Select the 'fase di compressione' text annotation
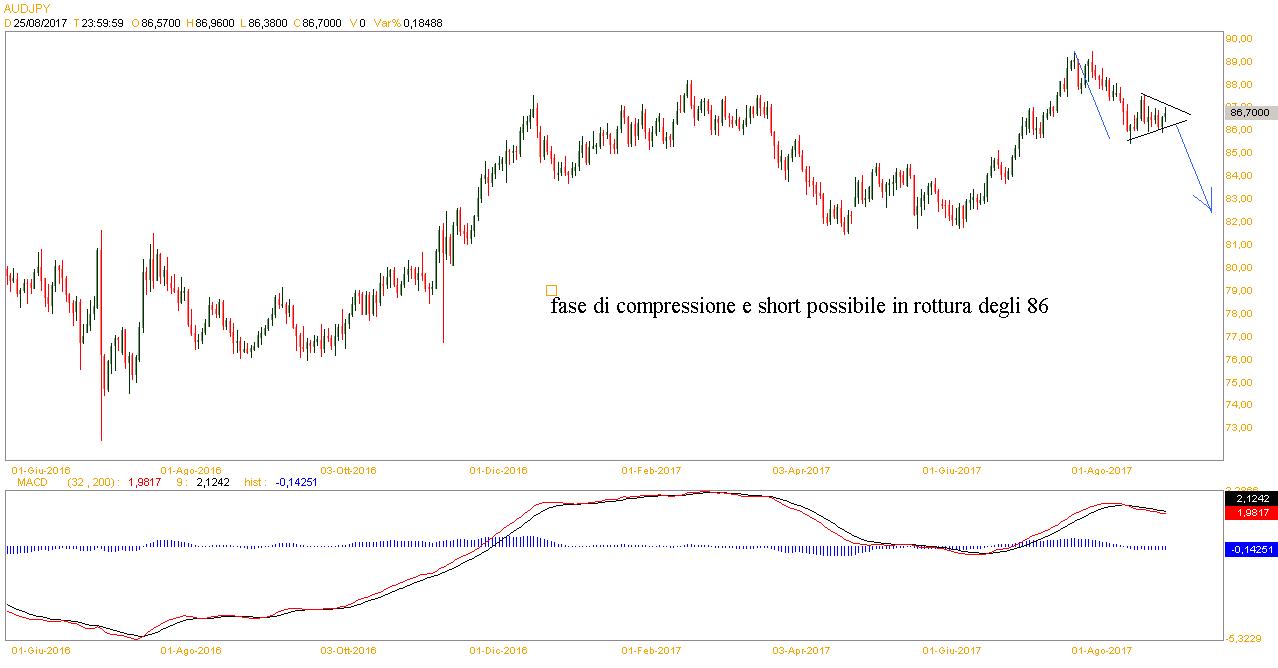 click(x=799, y=307)
